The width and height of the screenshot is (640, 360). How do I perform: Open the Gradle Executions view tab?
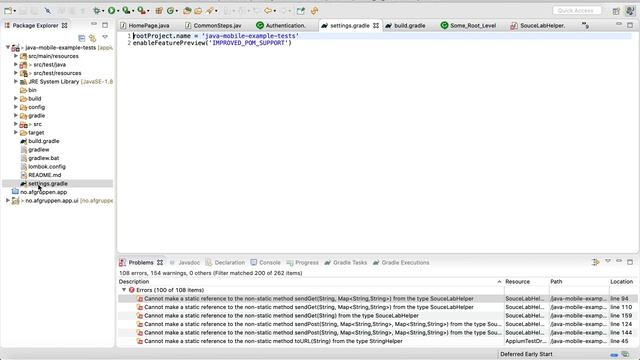(x=401, y=262)
